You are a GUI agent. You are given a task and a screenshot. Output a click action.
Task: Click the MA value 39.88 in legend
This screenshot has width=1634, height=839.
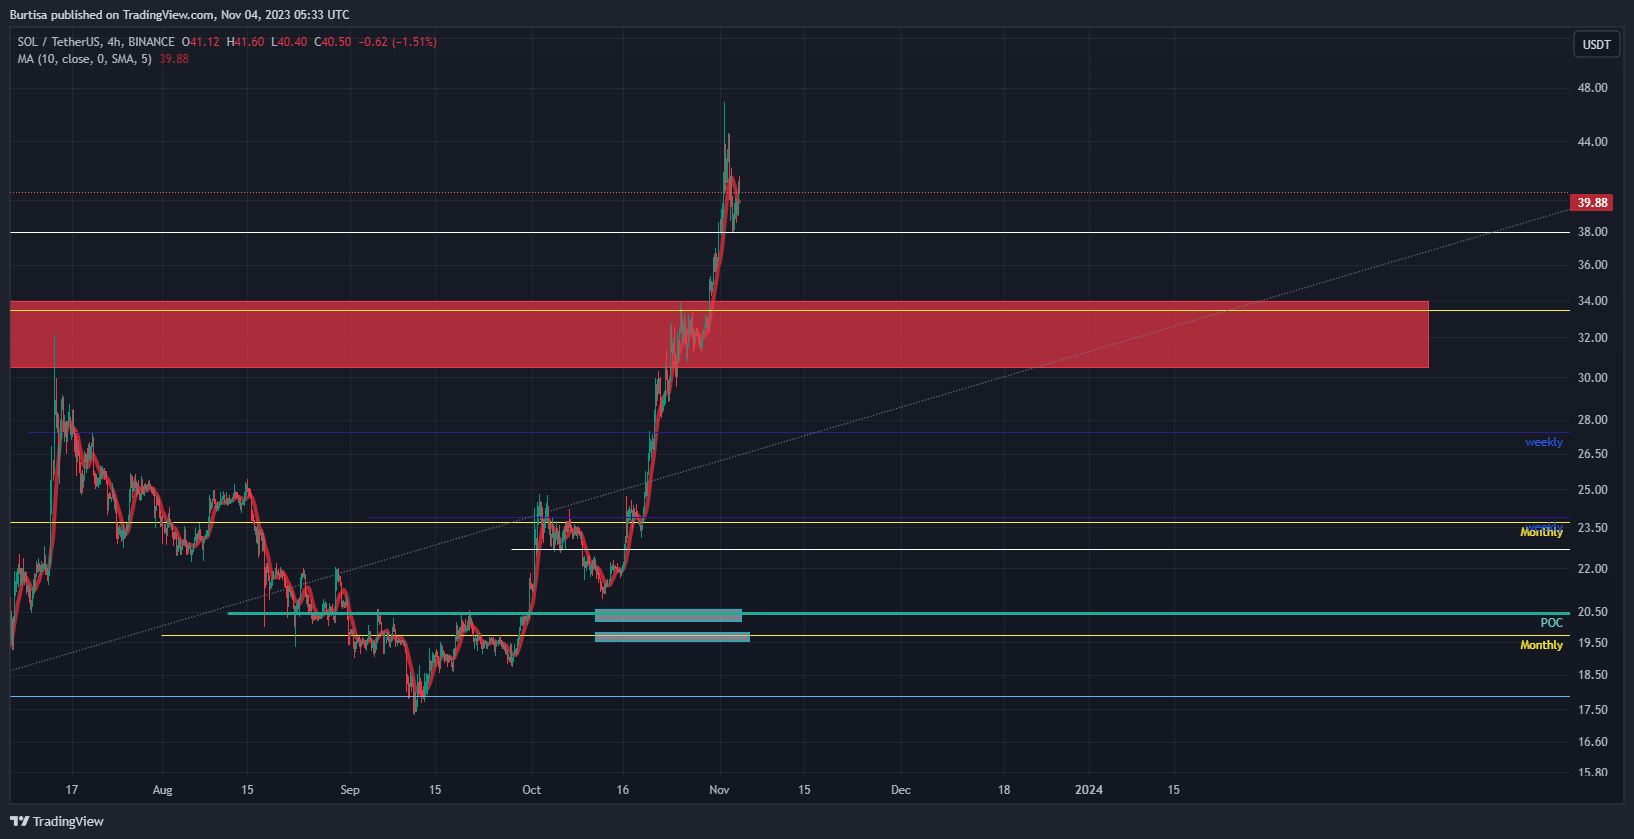(x=174, y=59)
